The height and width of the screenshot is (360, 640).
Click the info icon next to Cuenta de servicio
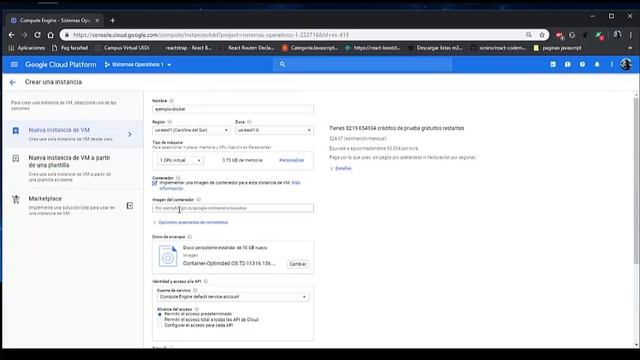195,290
